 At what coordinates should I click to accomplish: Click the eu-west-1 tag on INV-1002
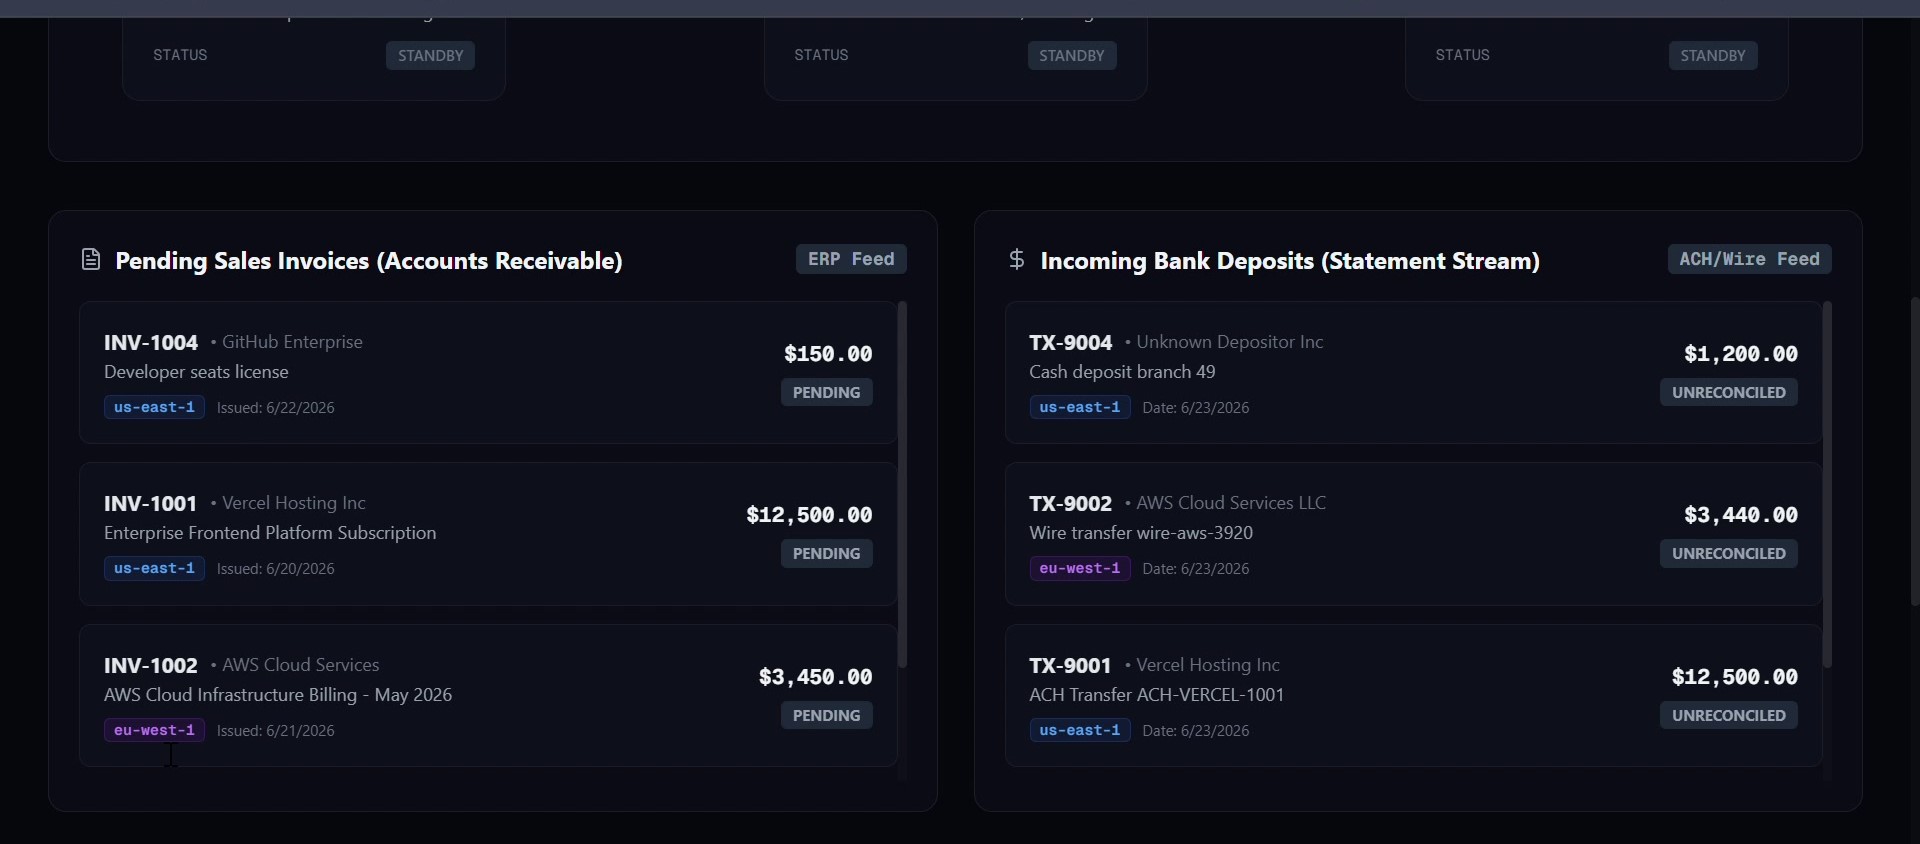pos(154,731)
